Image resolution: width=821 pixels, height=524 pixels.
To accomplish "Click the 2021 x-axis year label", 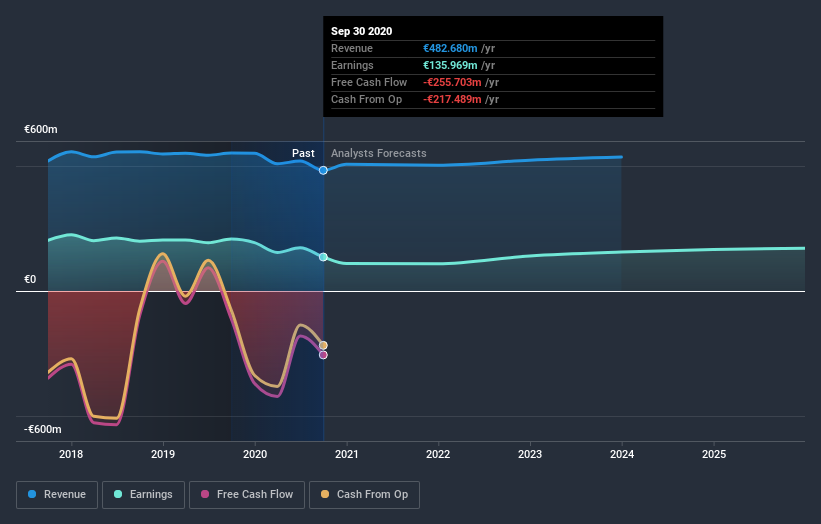I will coord(347,454).
